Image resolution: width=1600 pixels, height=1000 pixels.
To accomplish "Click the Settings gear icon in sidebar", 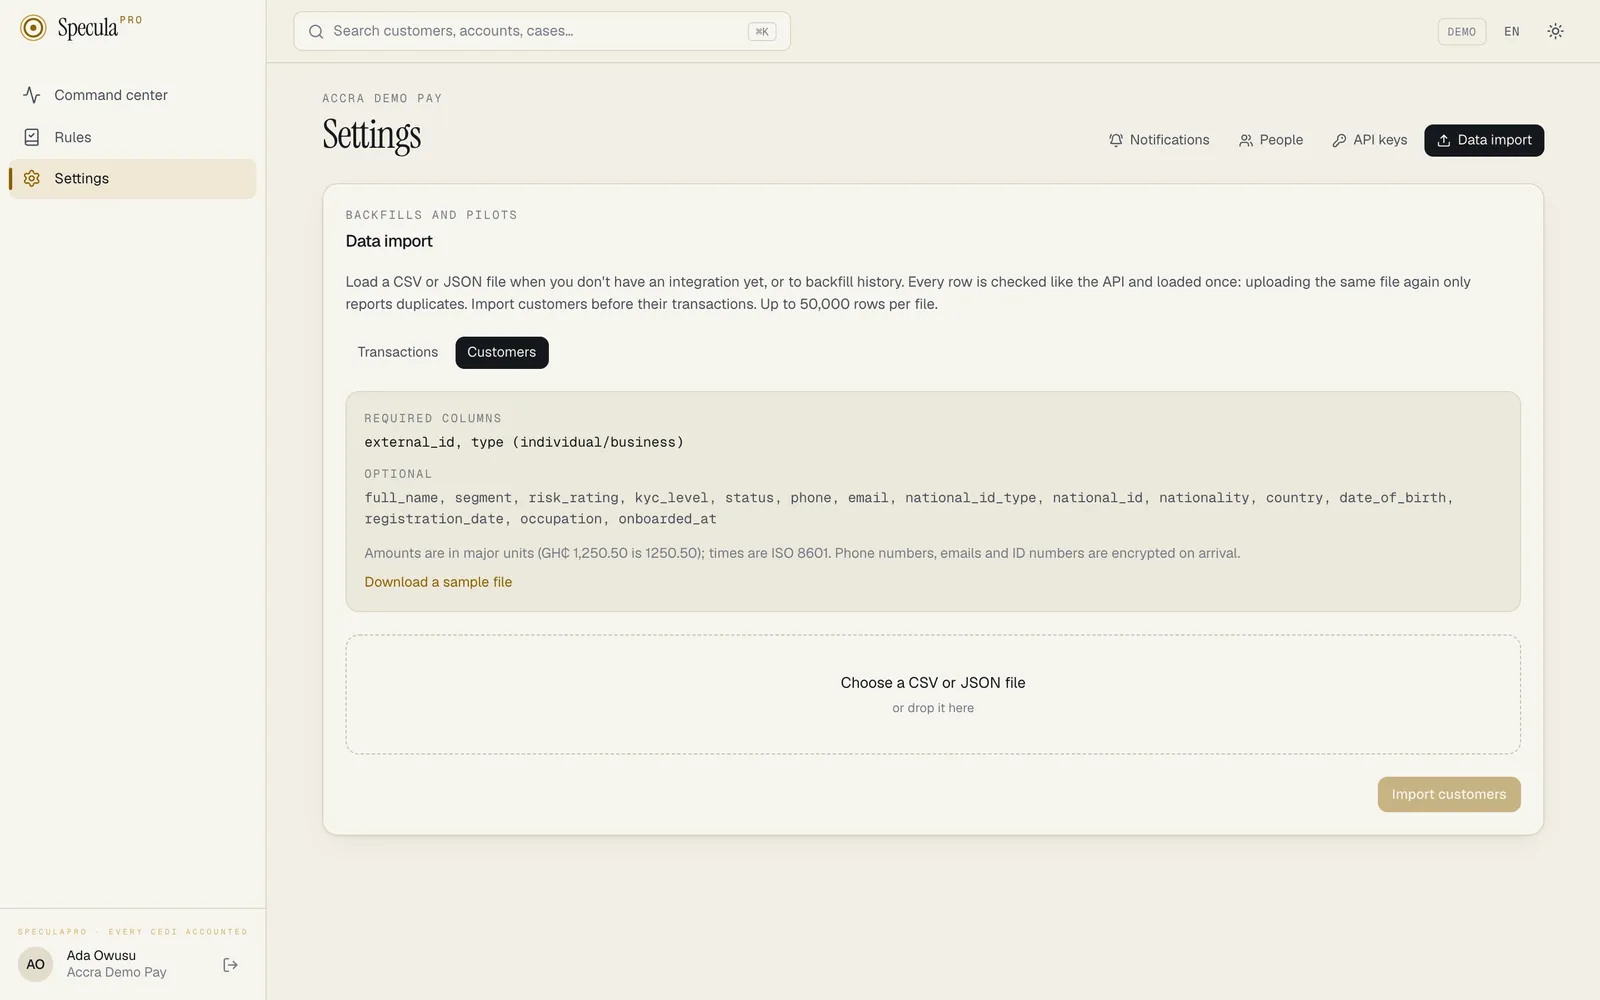I will (32, 178).
